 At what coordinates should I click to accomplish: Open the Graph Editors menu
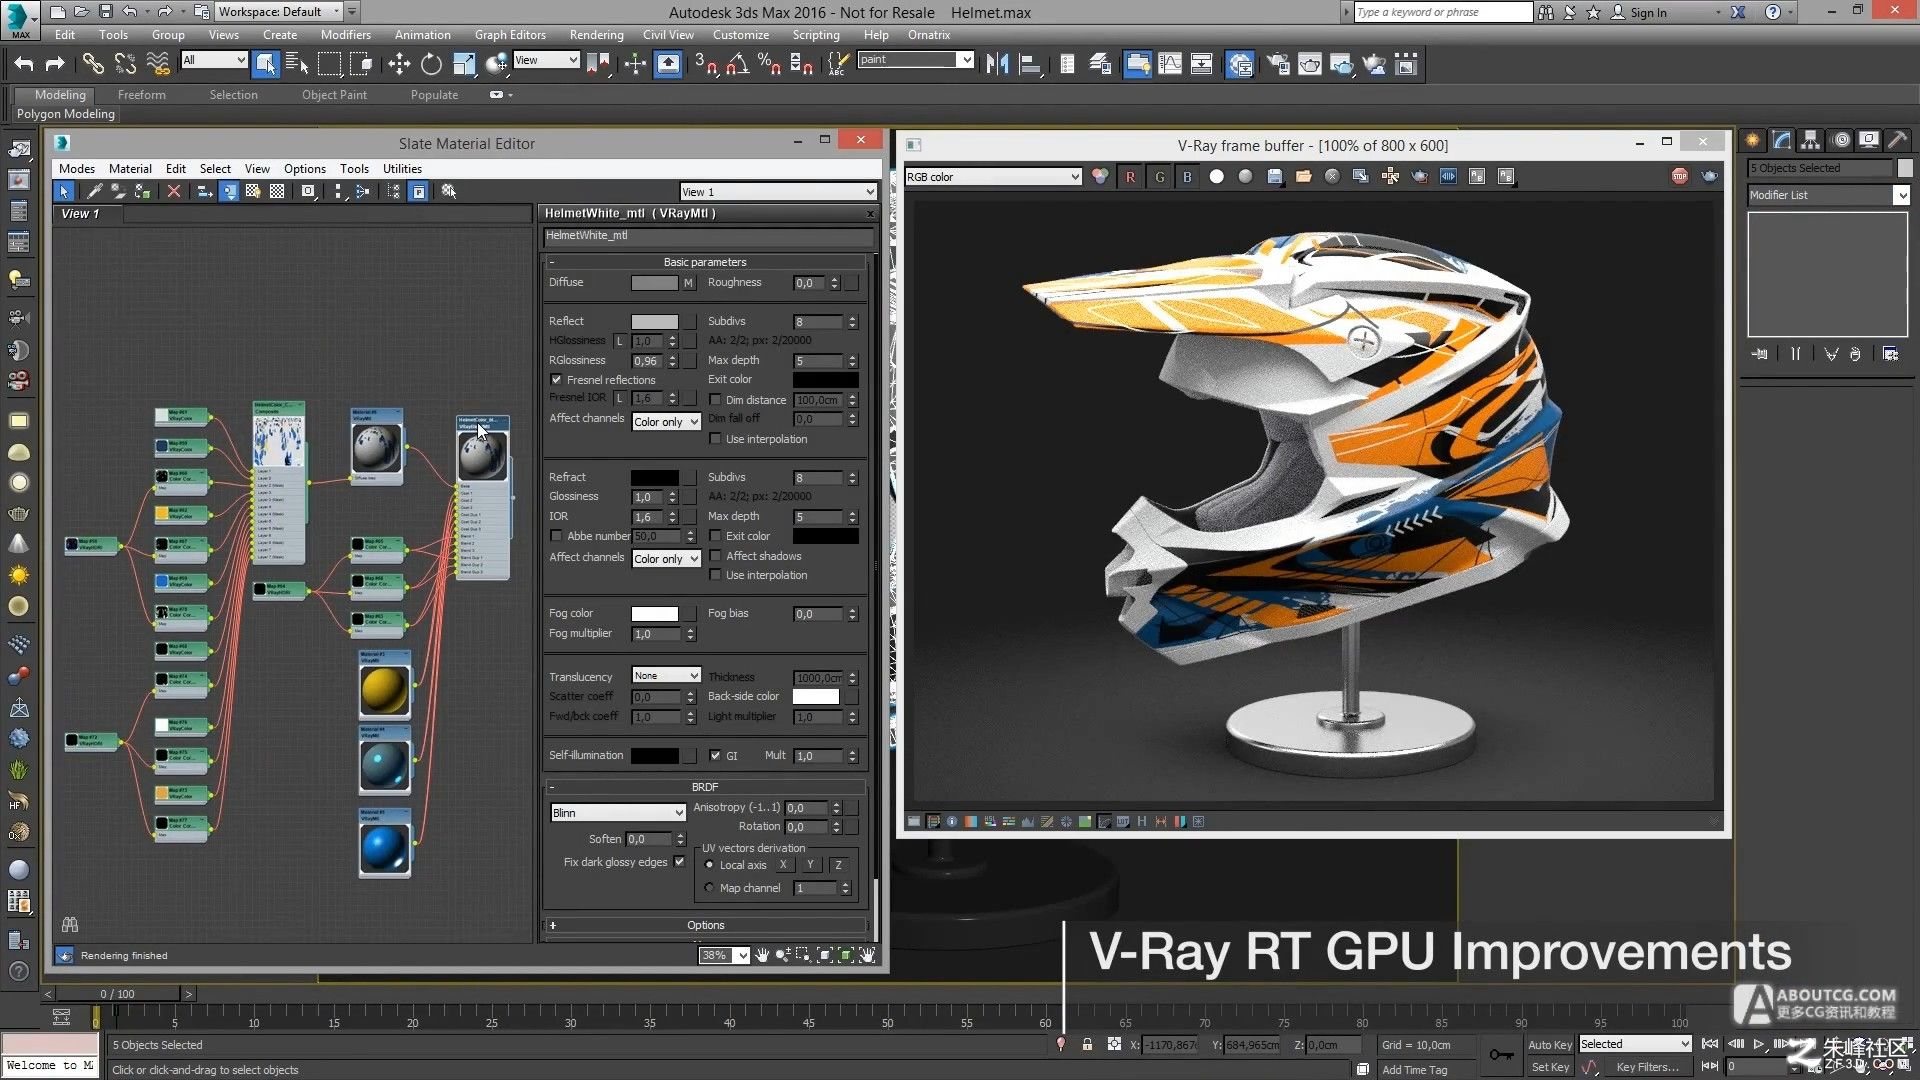[510, 35]
